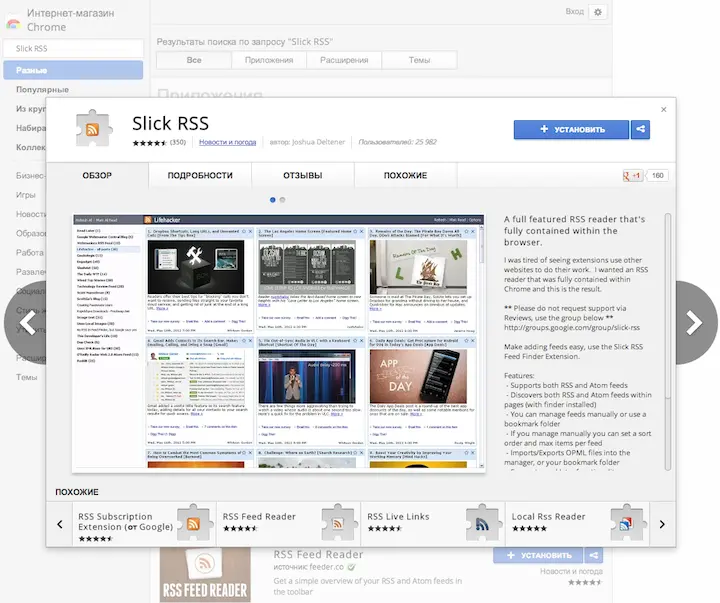
Task: Click the share icon next to Установить
Action: (x=641, y=130)
